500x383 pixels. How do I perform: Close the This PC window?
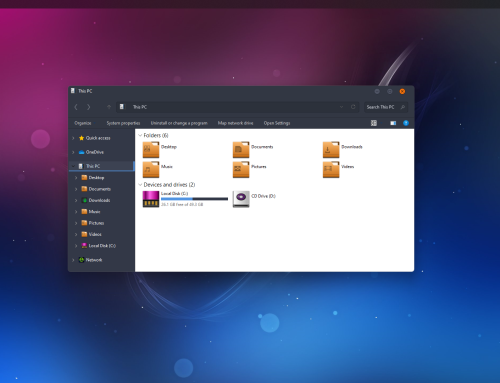pos(402,91)
